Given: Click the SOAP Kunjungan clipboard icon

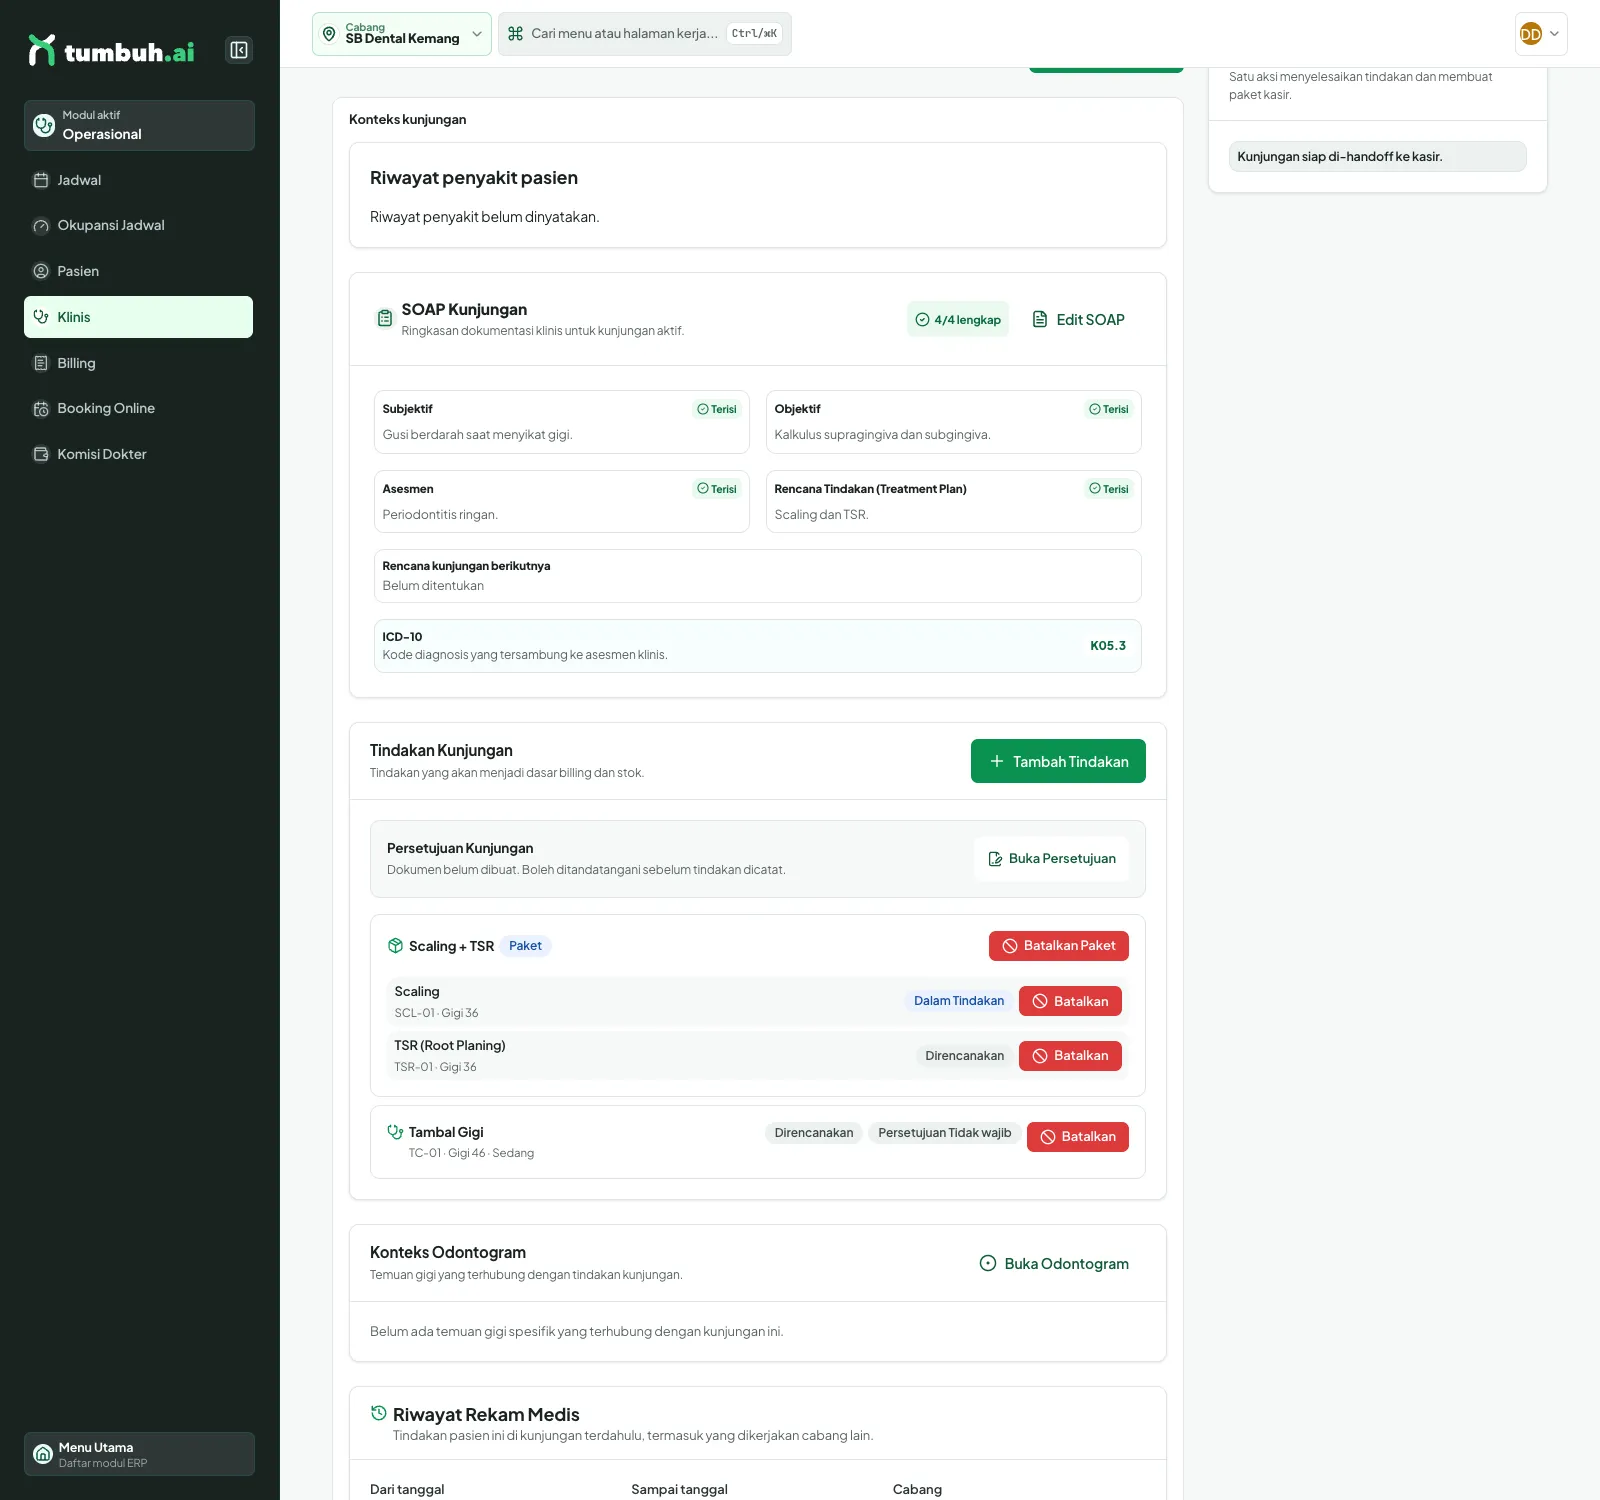Looking at the screenshot, I should 385,319.
